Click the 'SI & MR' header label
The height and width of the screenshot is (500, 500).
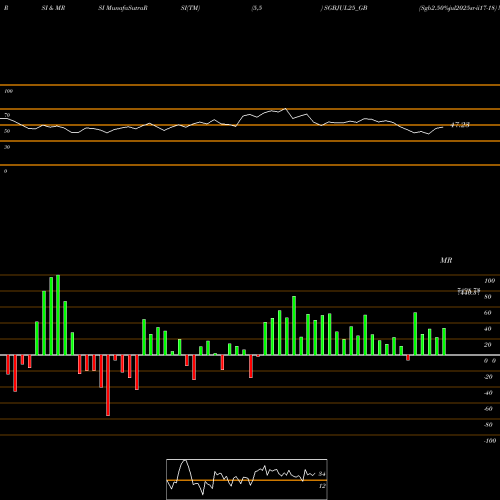pyautogui.click(x=53, y=8)
